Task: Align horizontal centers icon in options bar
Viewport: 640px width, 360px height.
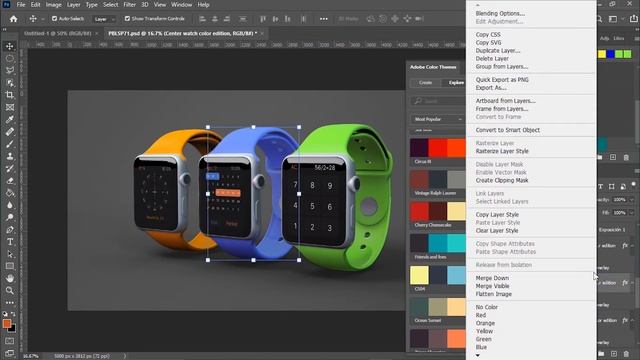Action: coord(215,19)
